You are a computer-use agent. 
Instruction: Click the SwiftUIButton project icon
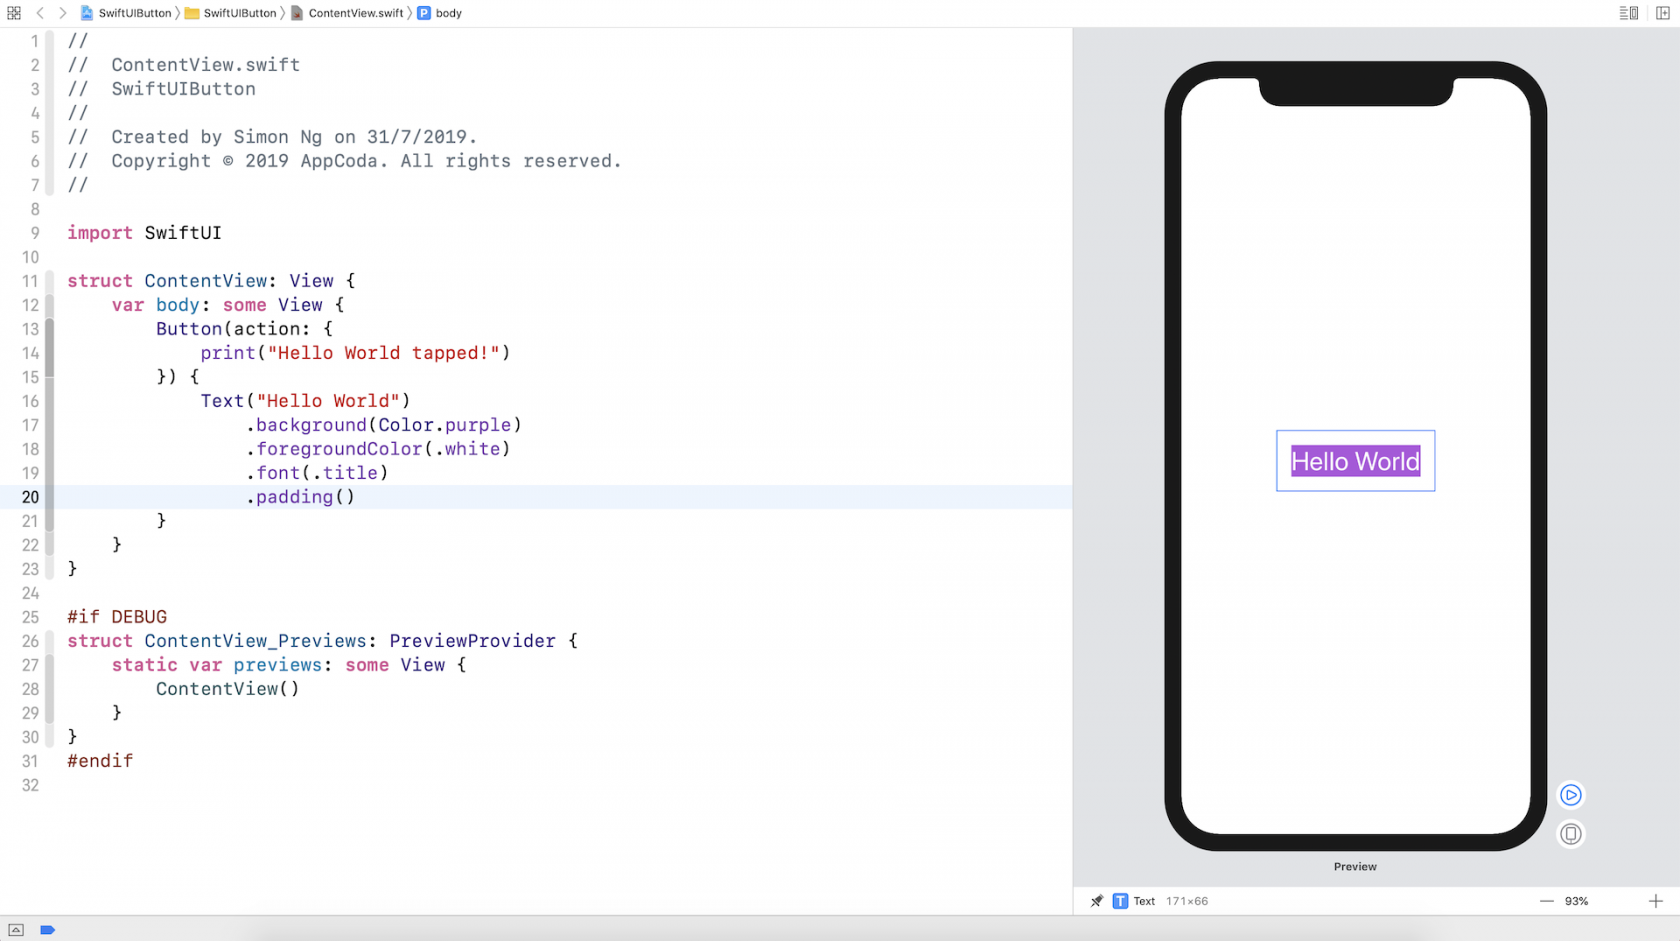86,13
